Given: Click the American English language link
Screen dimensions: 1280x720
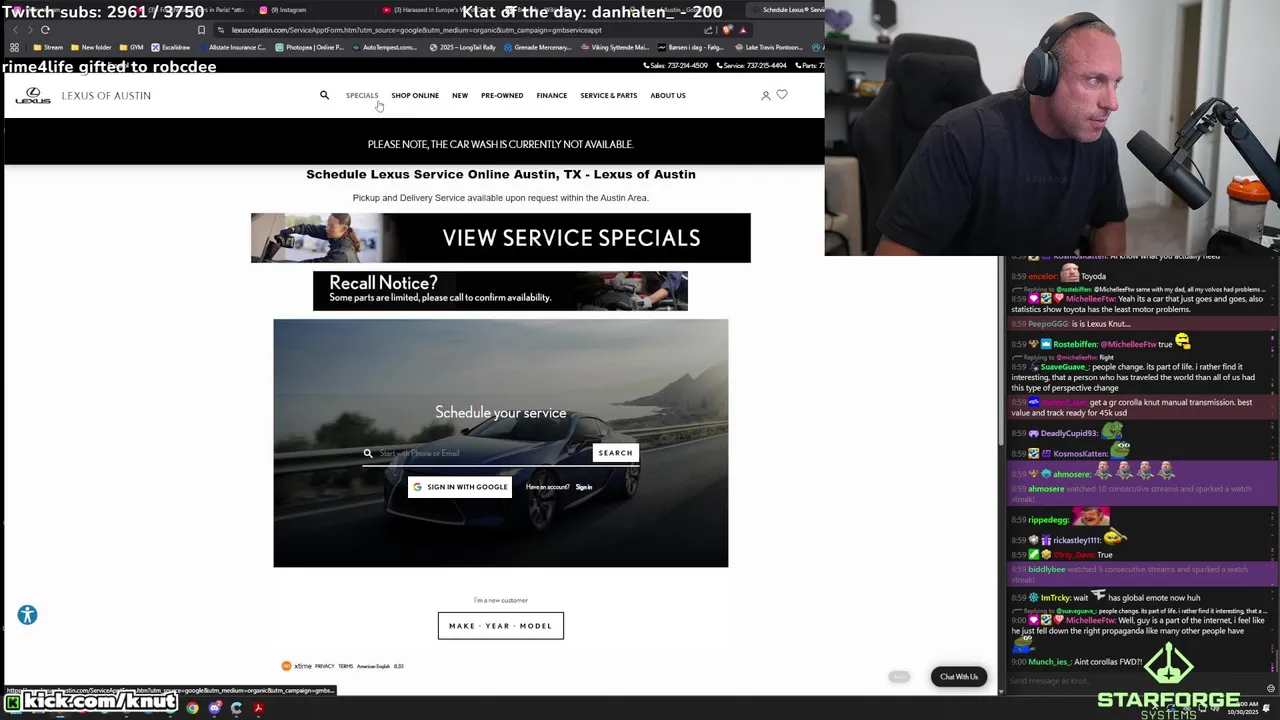Looking at the screenshot, I should point(373,666).
